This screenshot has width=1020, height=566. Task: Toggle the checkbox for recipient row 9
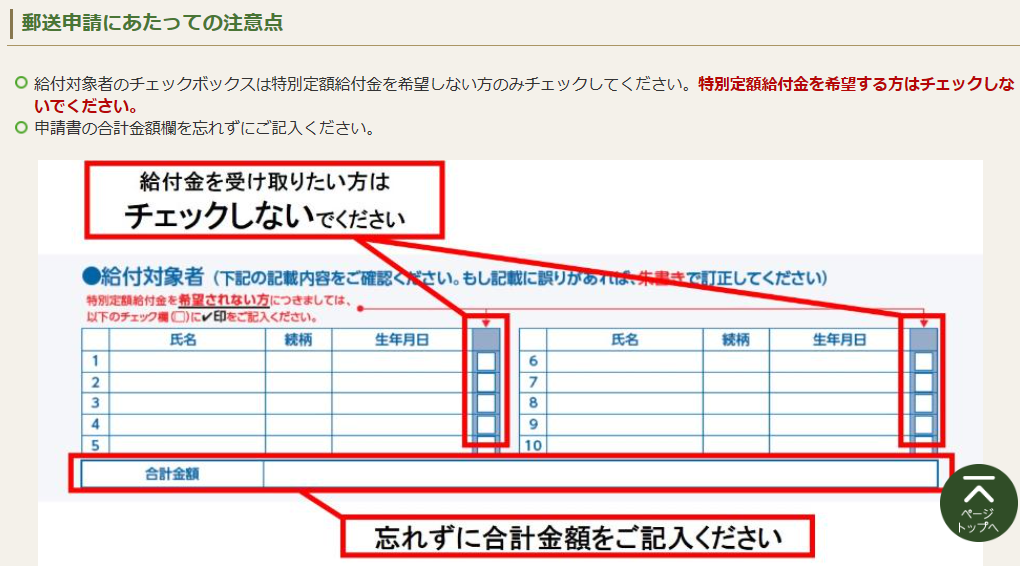pyautogui.click(x=923, y=425)
